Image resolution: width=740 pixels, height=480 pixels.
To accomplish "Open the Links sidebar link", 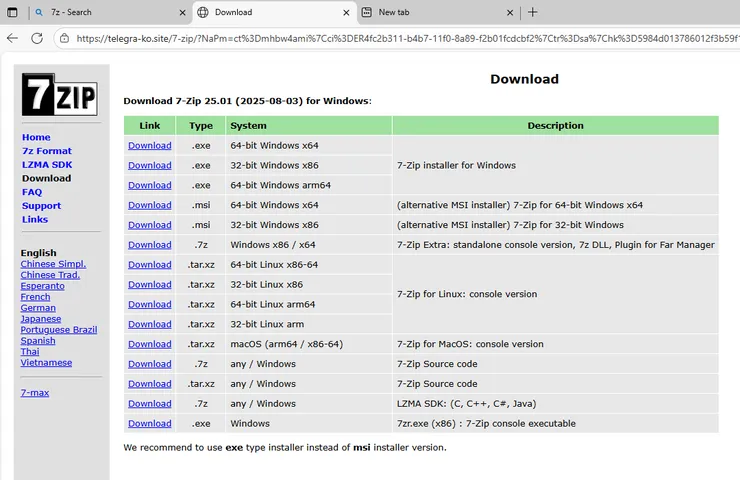I will [34, 219].
